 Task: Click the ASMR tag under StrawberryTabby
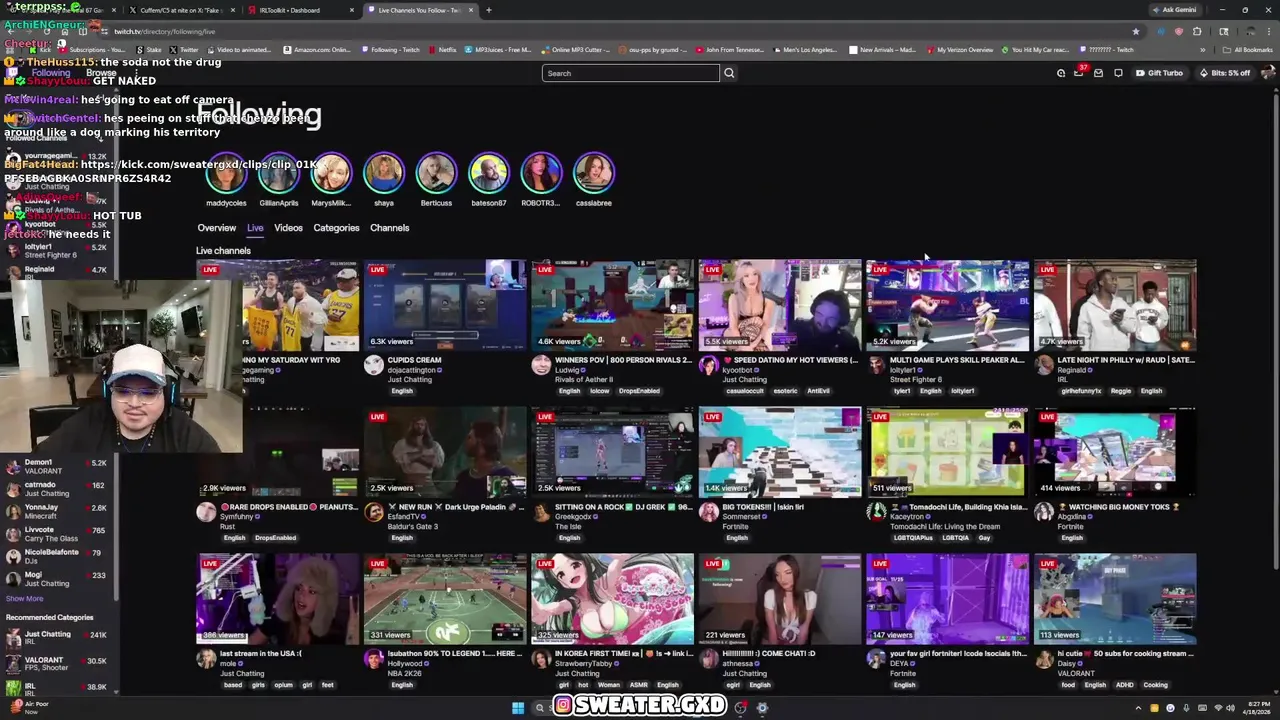[637, 685]
